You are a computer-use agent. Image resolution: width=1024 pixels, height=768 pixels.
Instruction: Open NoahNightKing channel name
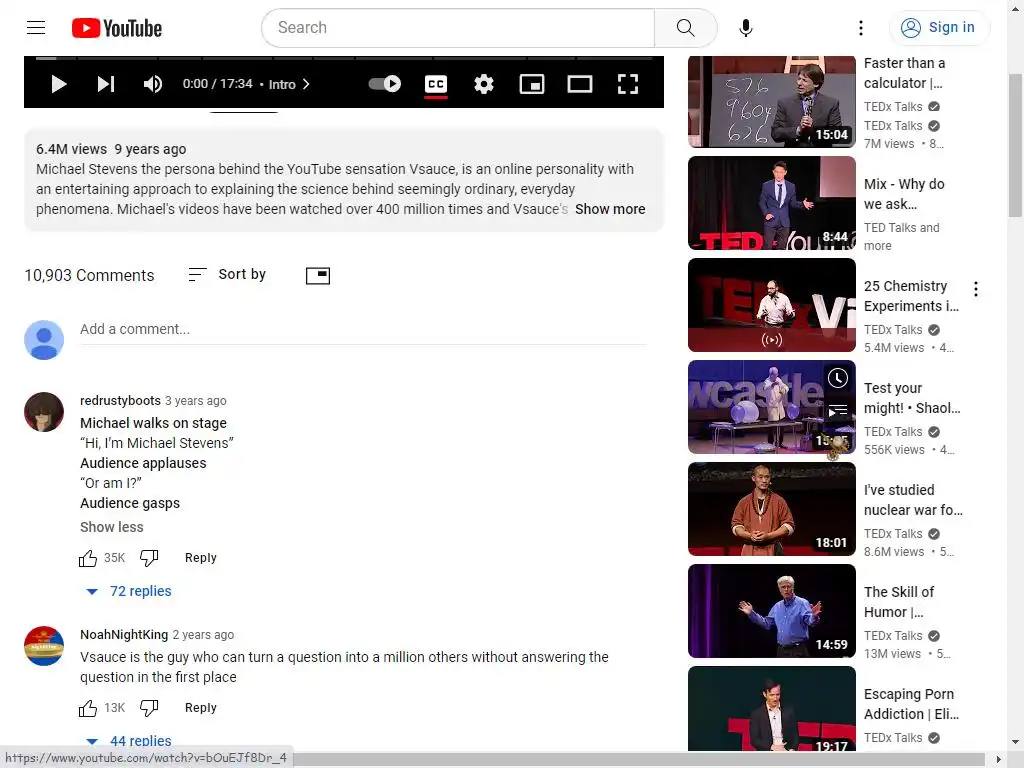click(x=124, y=635)
